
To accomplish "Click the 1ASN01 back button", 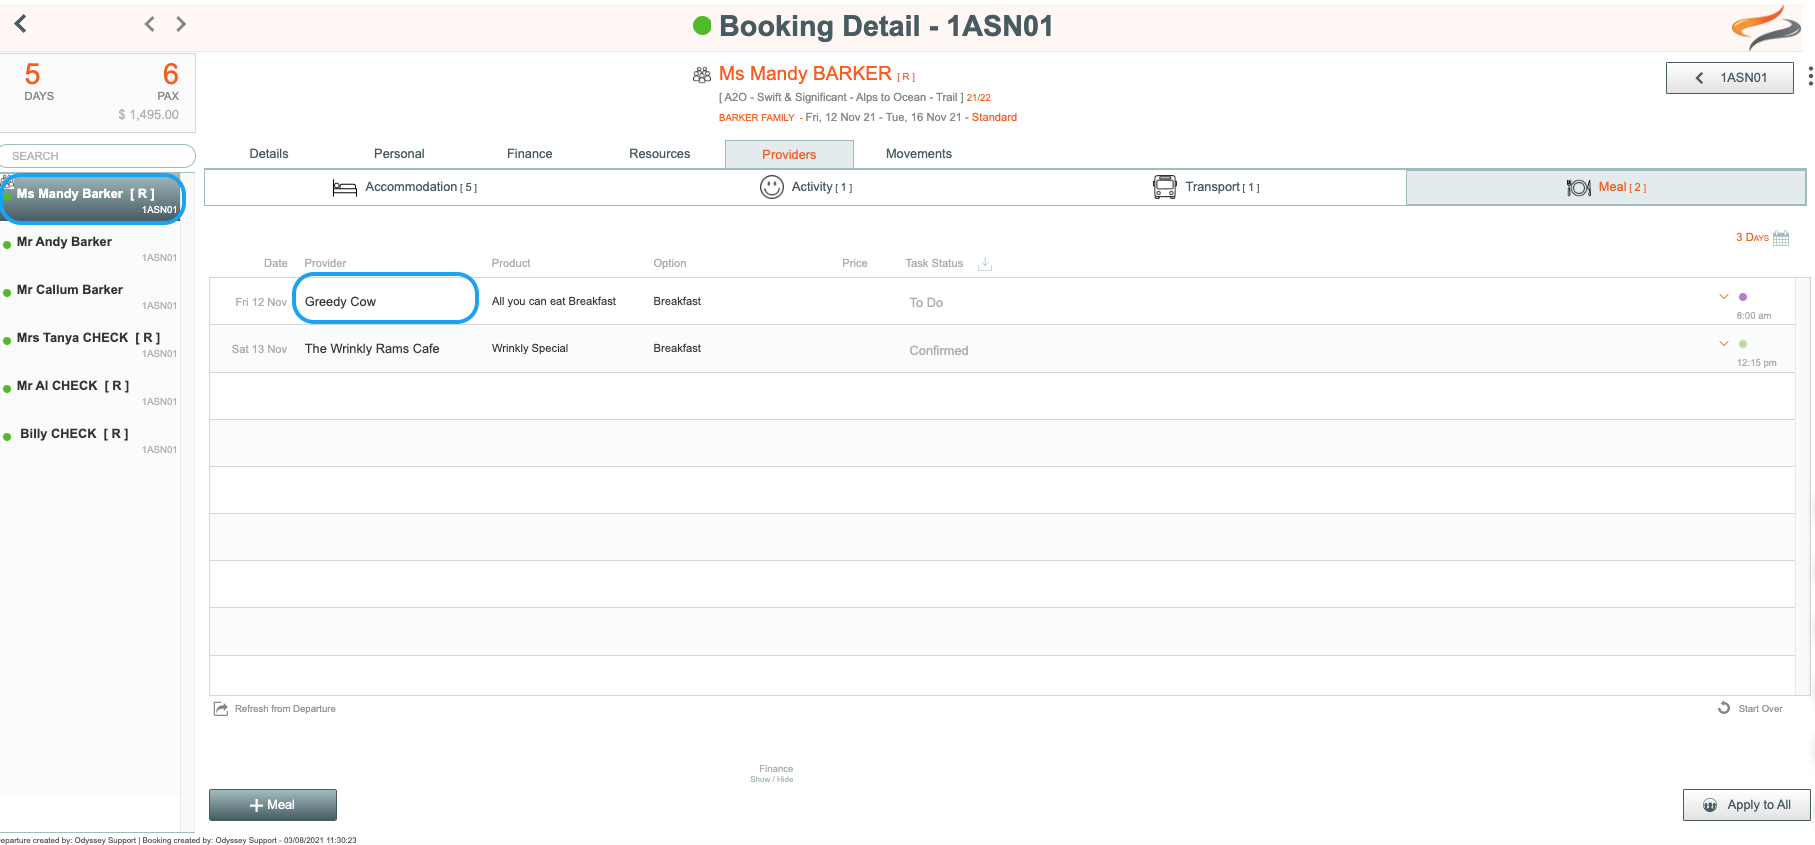I will coord(1730,78).
